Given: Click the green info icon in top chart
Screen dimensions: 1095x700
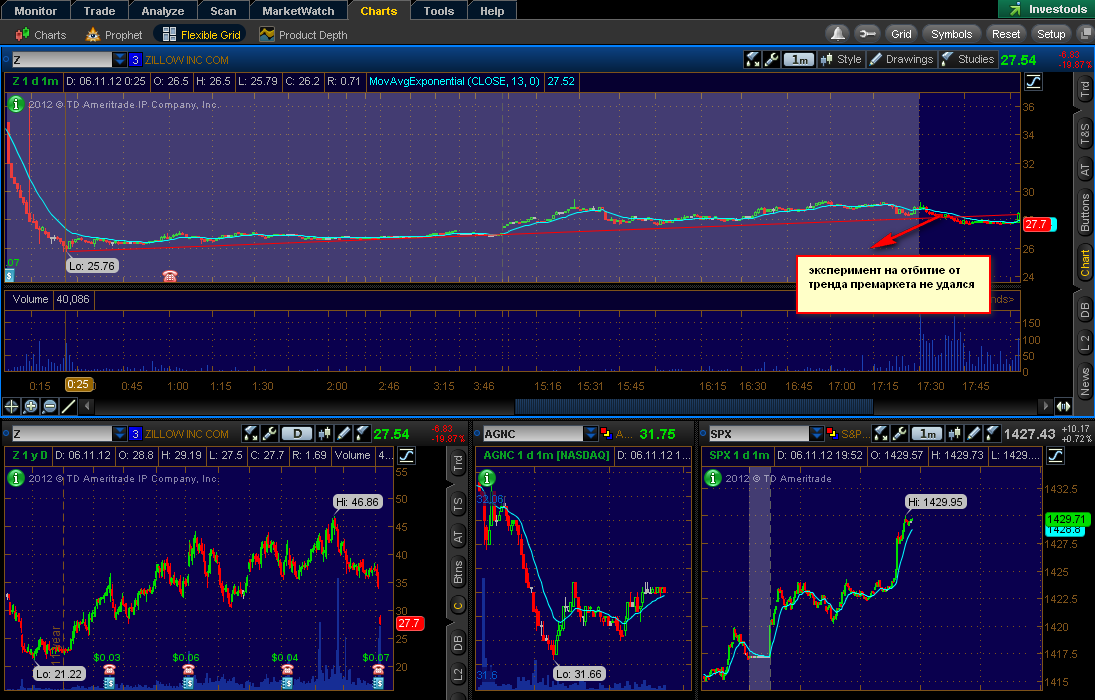Looking at the screenshot, I should tap(15, 104).
